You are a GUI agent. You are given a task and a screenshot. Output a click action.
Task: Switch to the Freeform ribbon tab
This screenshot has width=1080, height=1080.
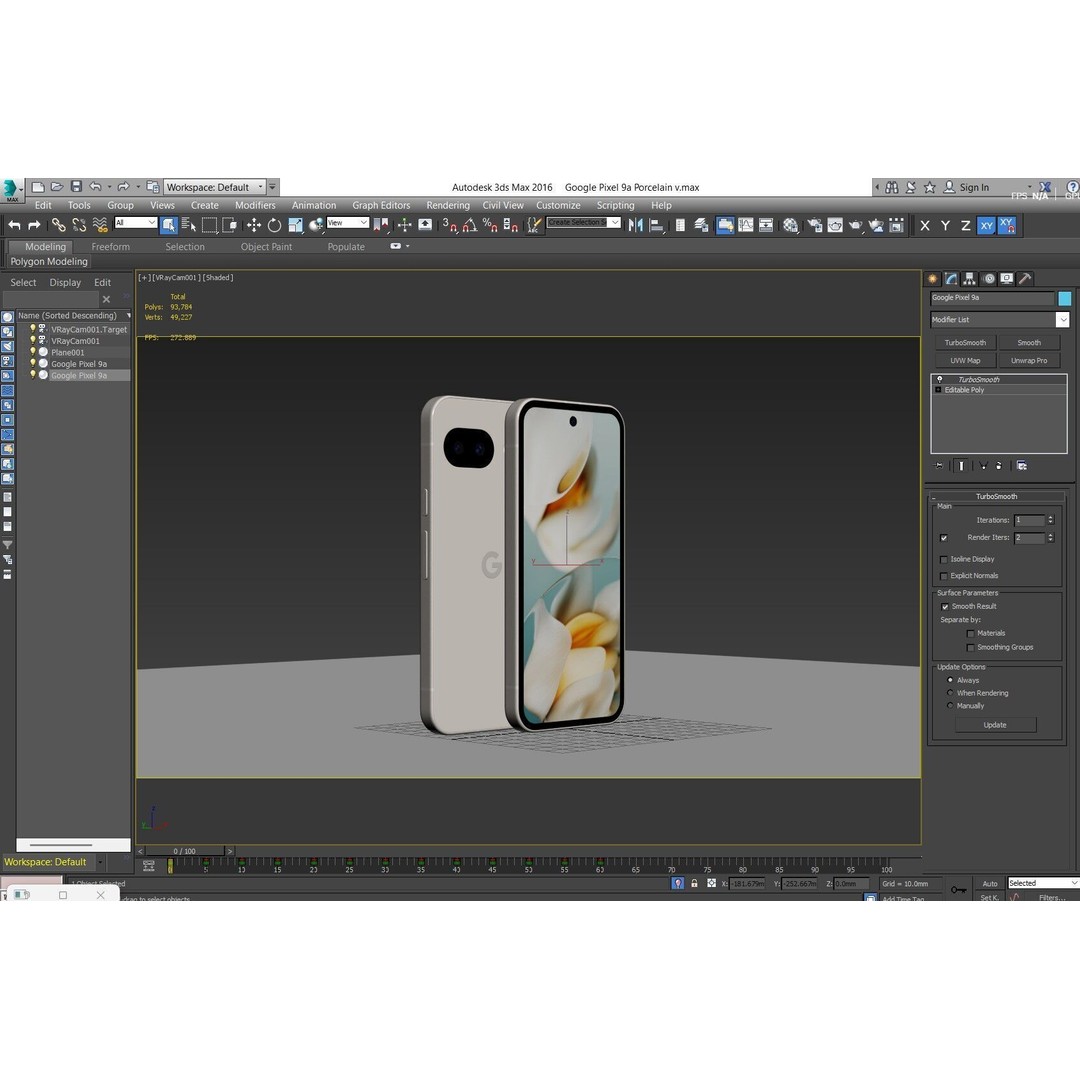tap(110, 247)
